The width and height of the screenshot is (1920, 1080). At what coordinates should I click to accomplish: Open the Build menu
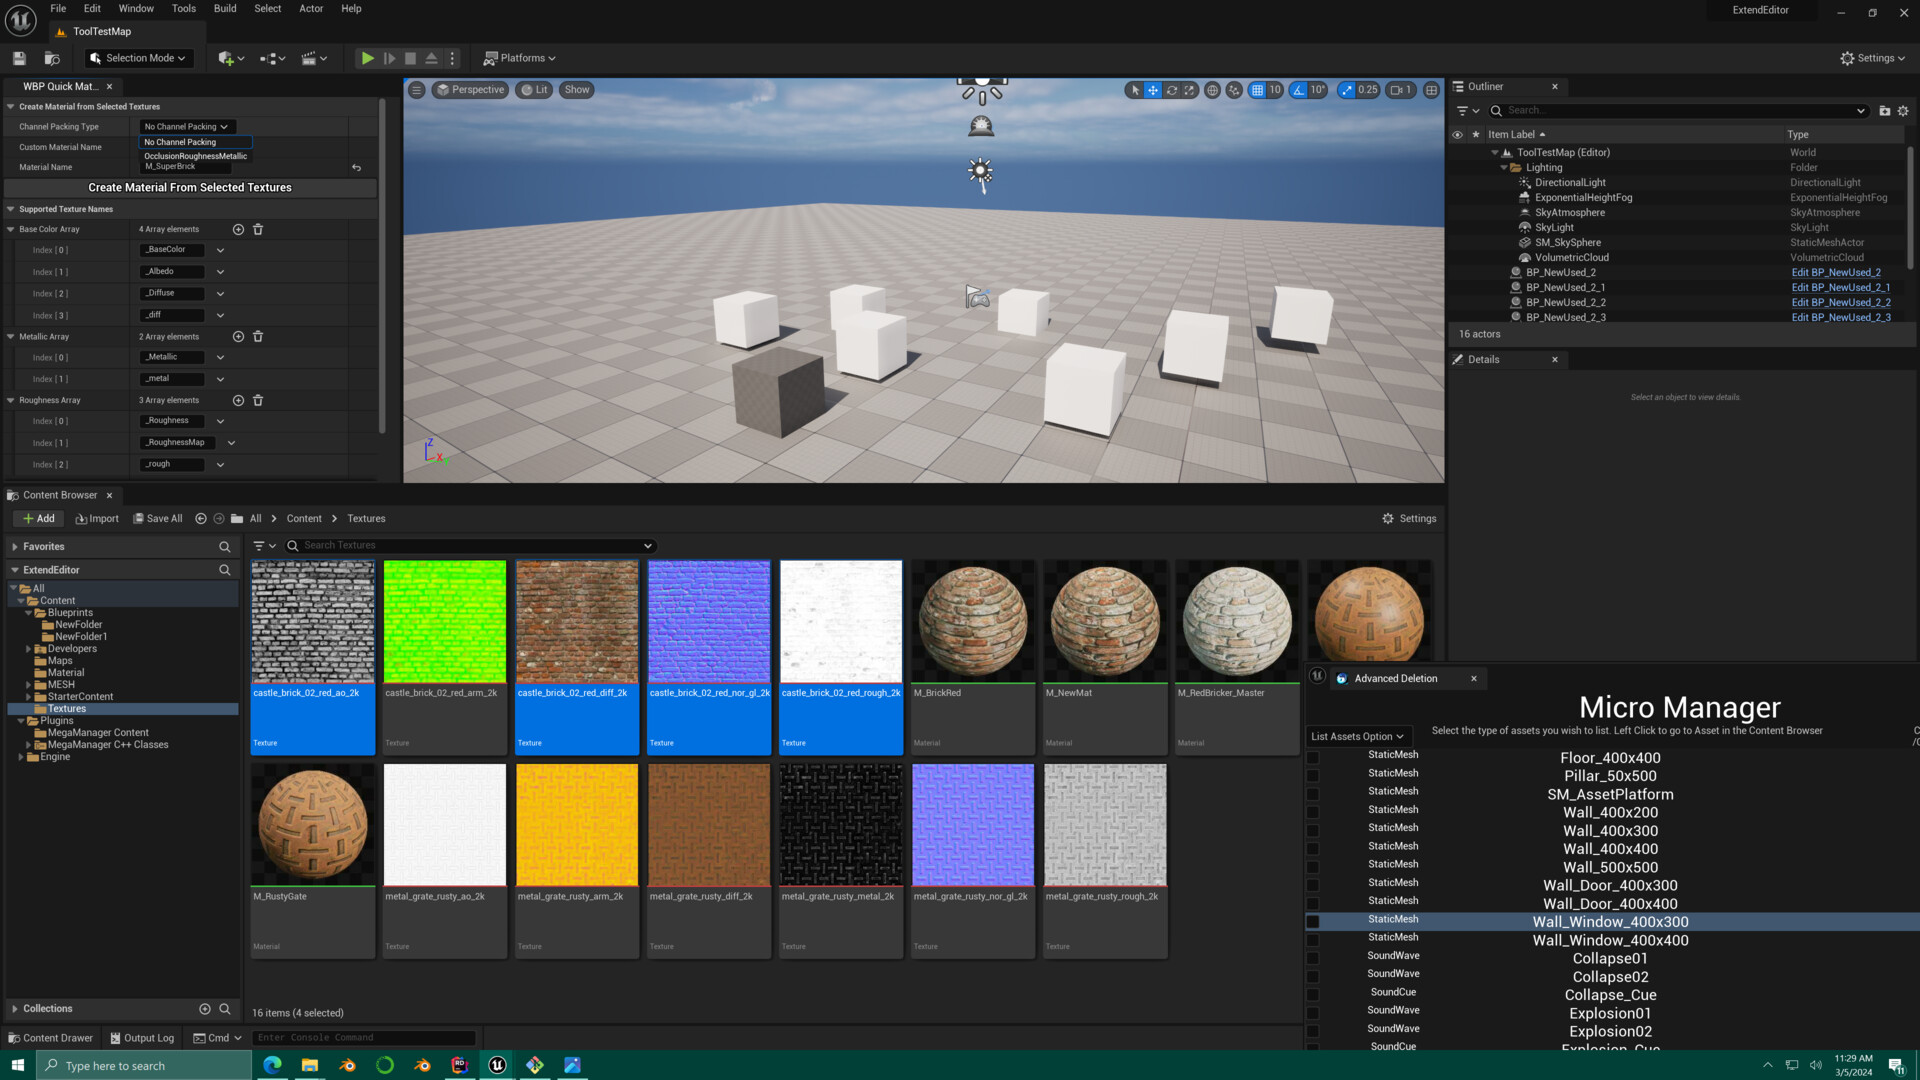(224, 8)
